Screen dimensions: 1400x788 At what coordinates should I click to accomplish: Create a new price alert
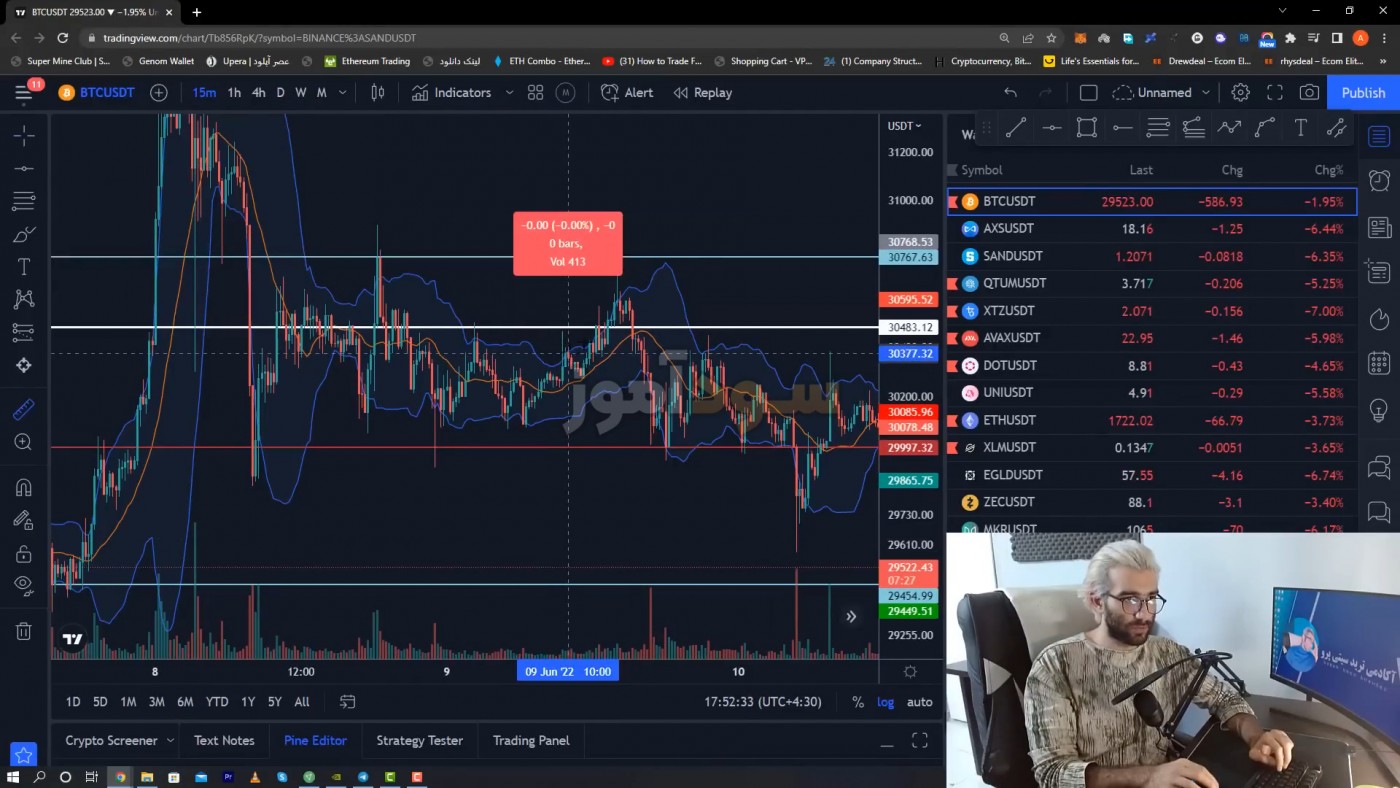click(x=627, y=93)
